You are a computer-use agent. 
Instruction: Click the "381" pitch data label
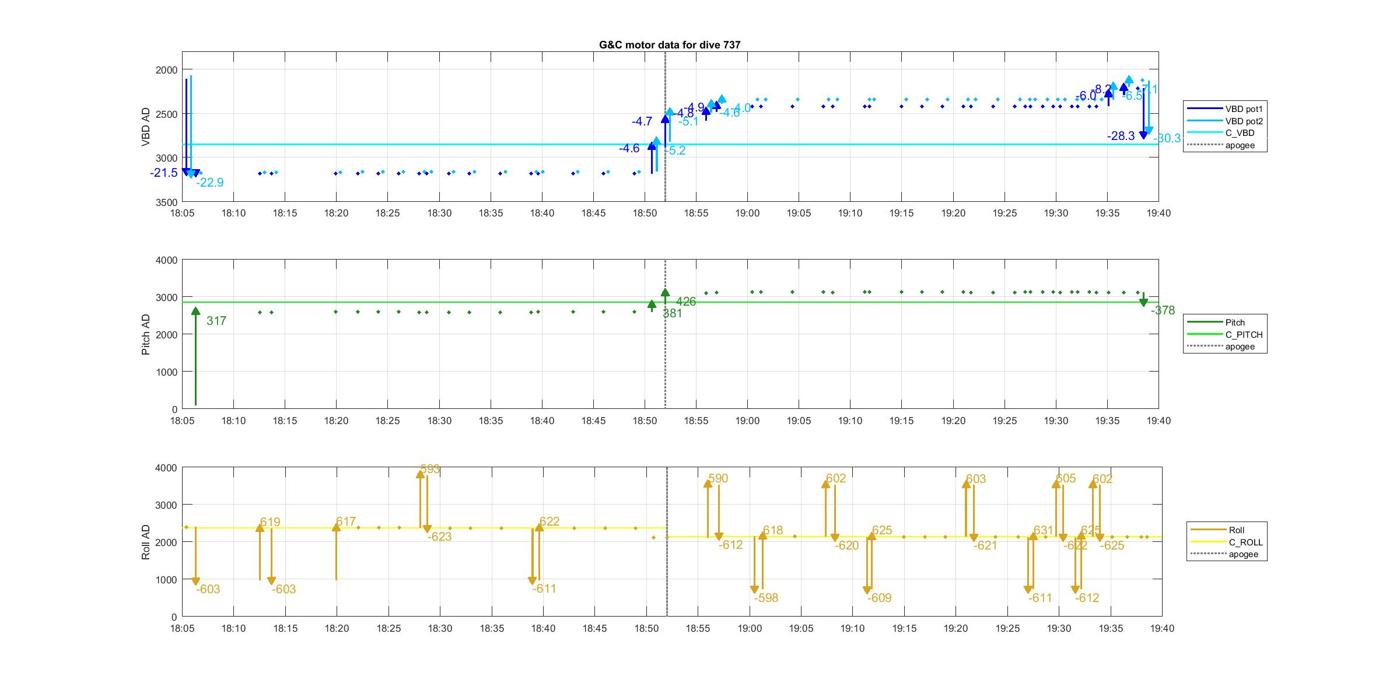point(672,313)
